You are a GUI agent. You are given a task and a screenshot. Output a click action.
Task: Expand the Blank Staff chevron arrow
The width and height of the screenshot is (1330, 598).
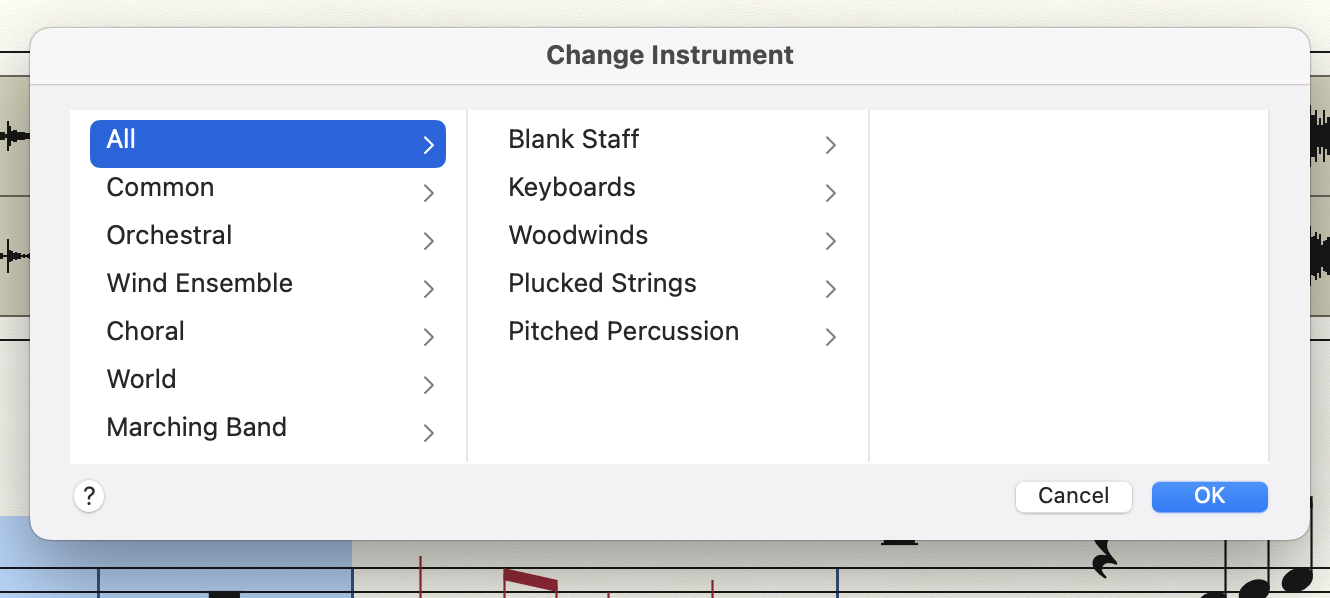pos(830,145)
